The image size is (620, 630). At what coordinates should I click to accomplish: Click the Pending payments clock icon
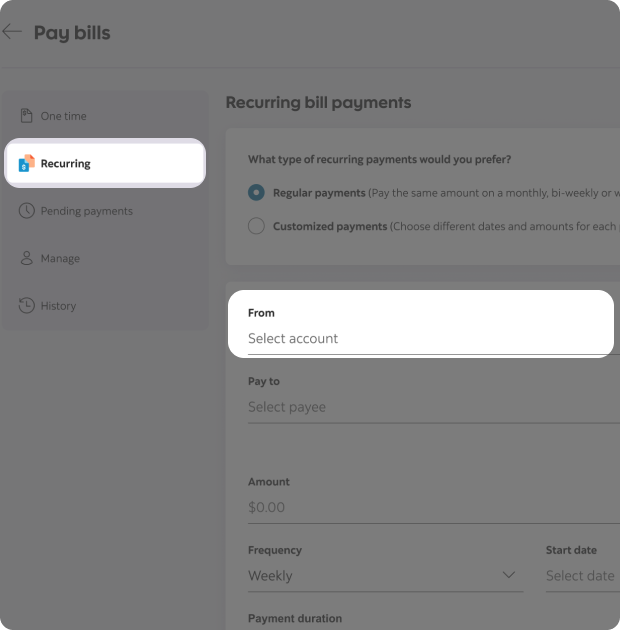(x=26, y=211)
